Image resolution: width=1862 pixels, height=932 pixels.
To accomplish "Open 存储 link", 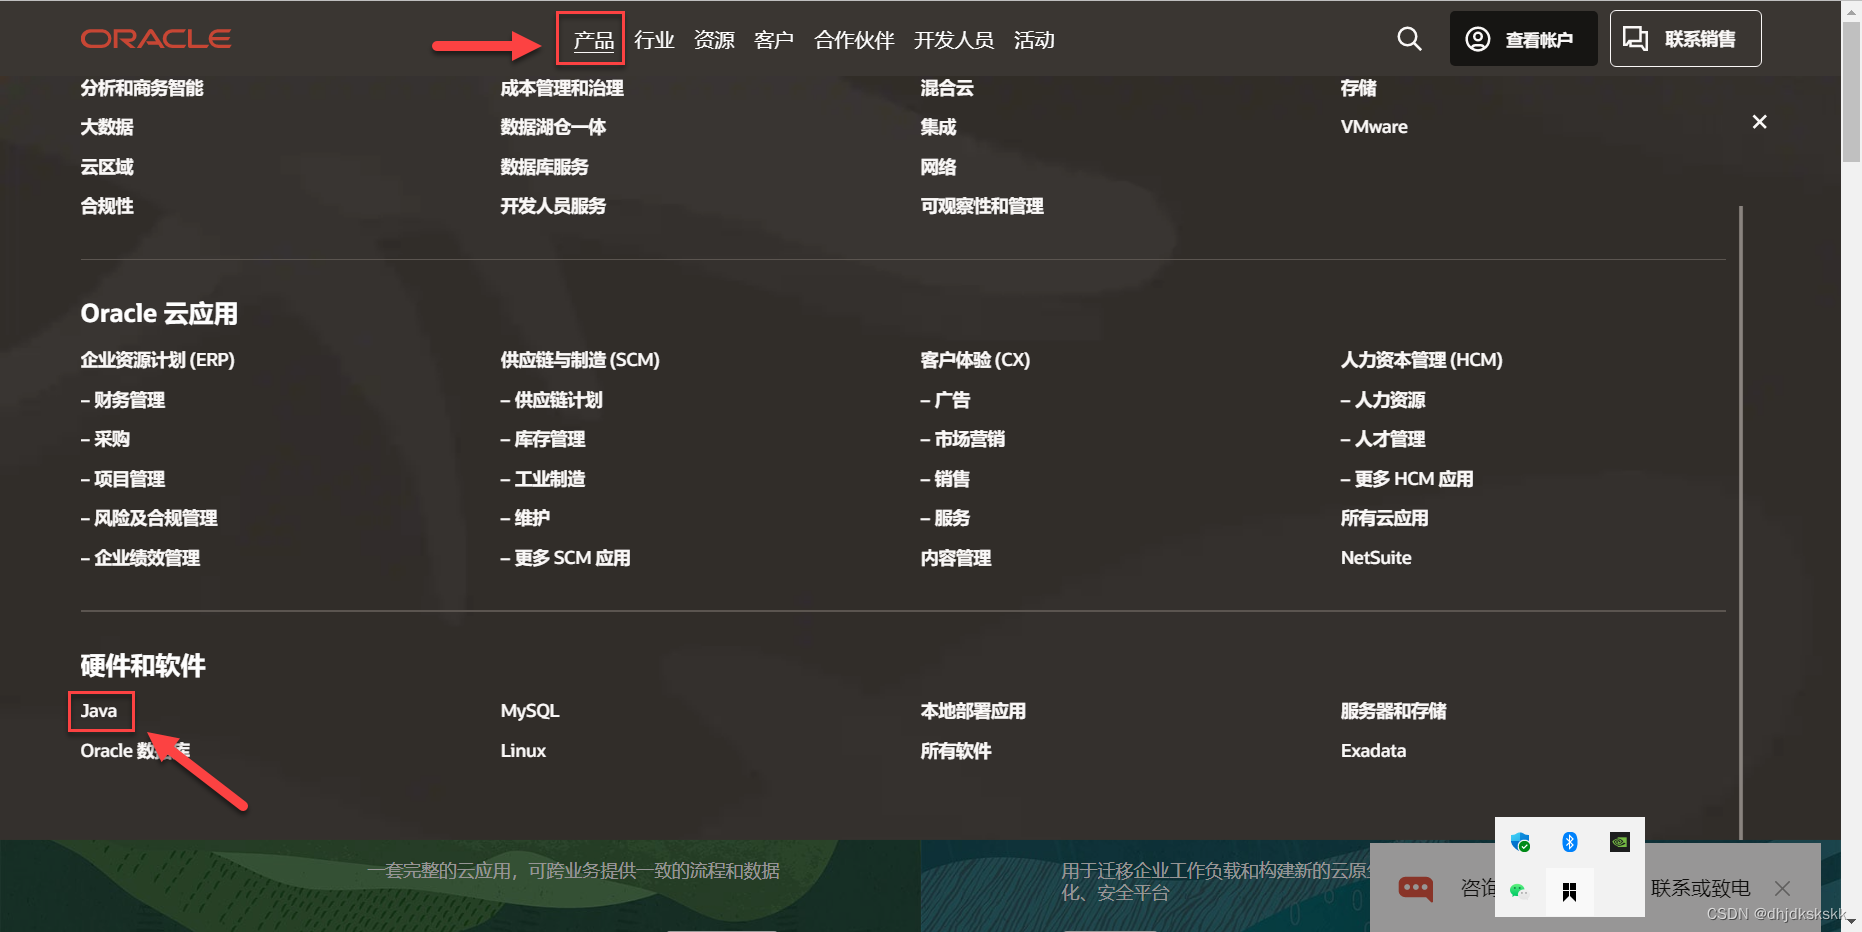I will [1358, 88].
